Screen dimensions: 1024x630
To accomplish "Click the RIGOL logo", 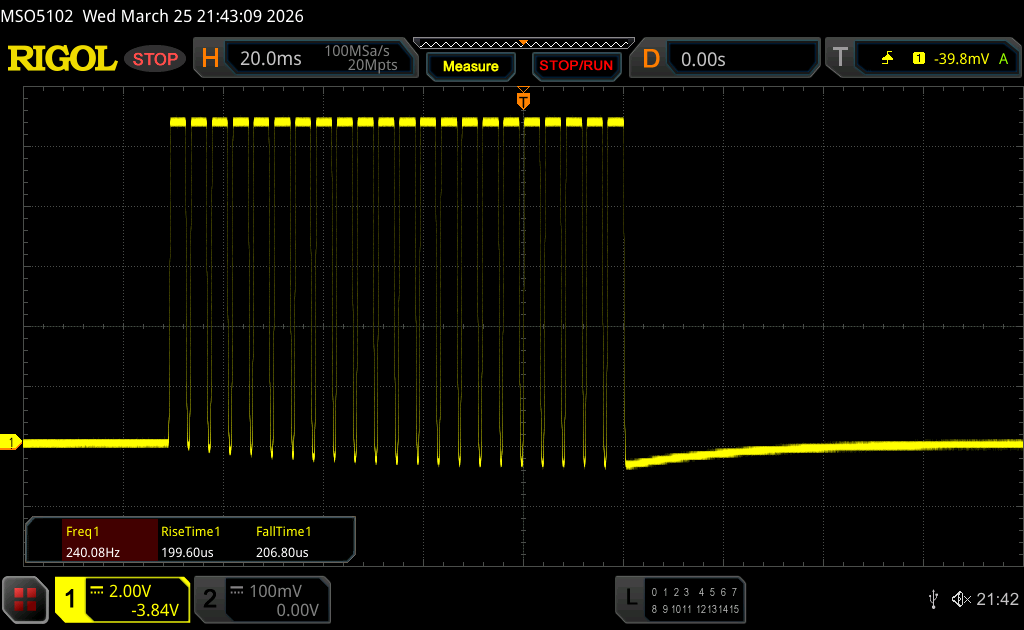I will pos(62,59).
